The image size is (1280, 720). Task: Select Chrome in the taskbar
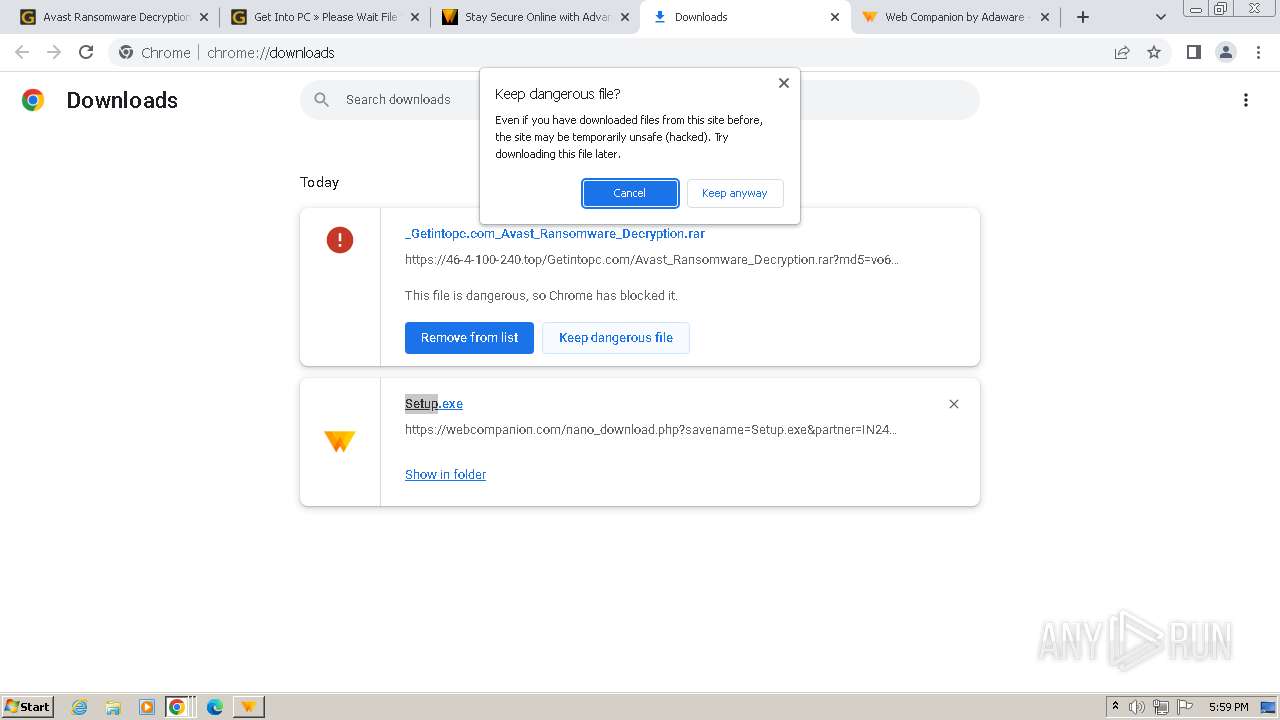(x=178, y=707)
